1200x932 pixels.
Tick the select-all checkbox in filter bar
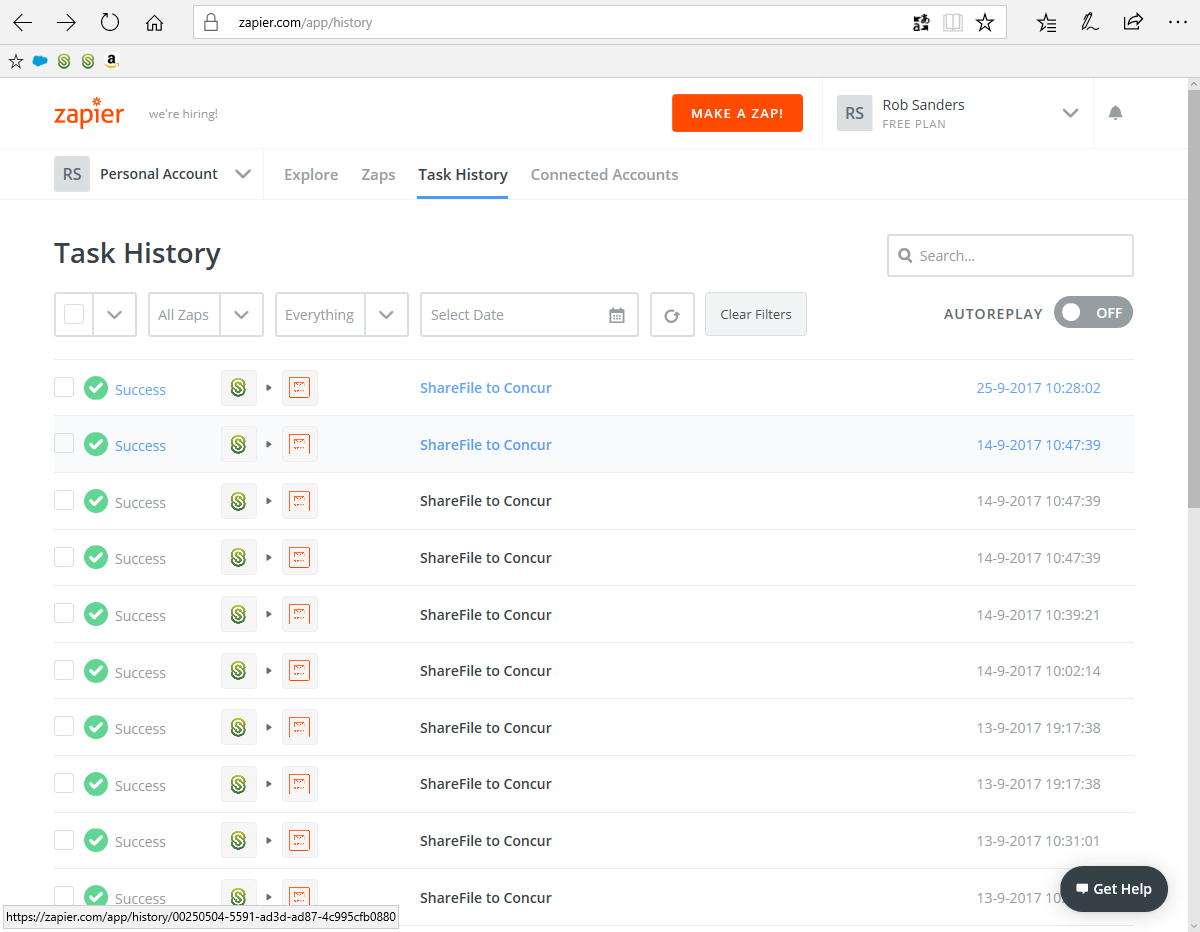pyautogui.click(x=74, y=314)
